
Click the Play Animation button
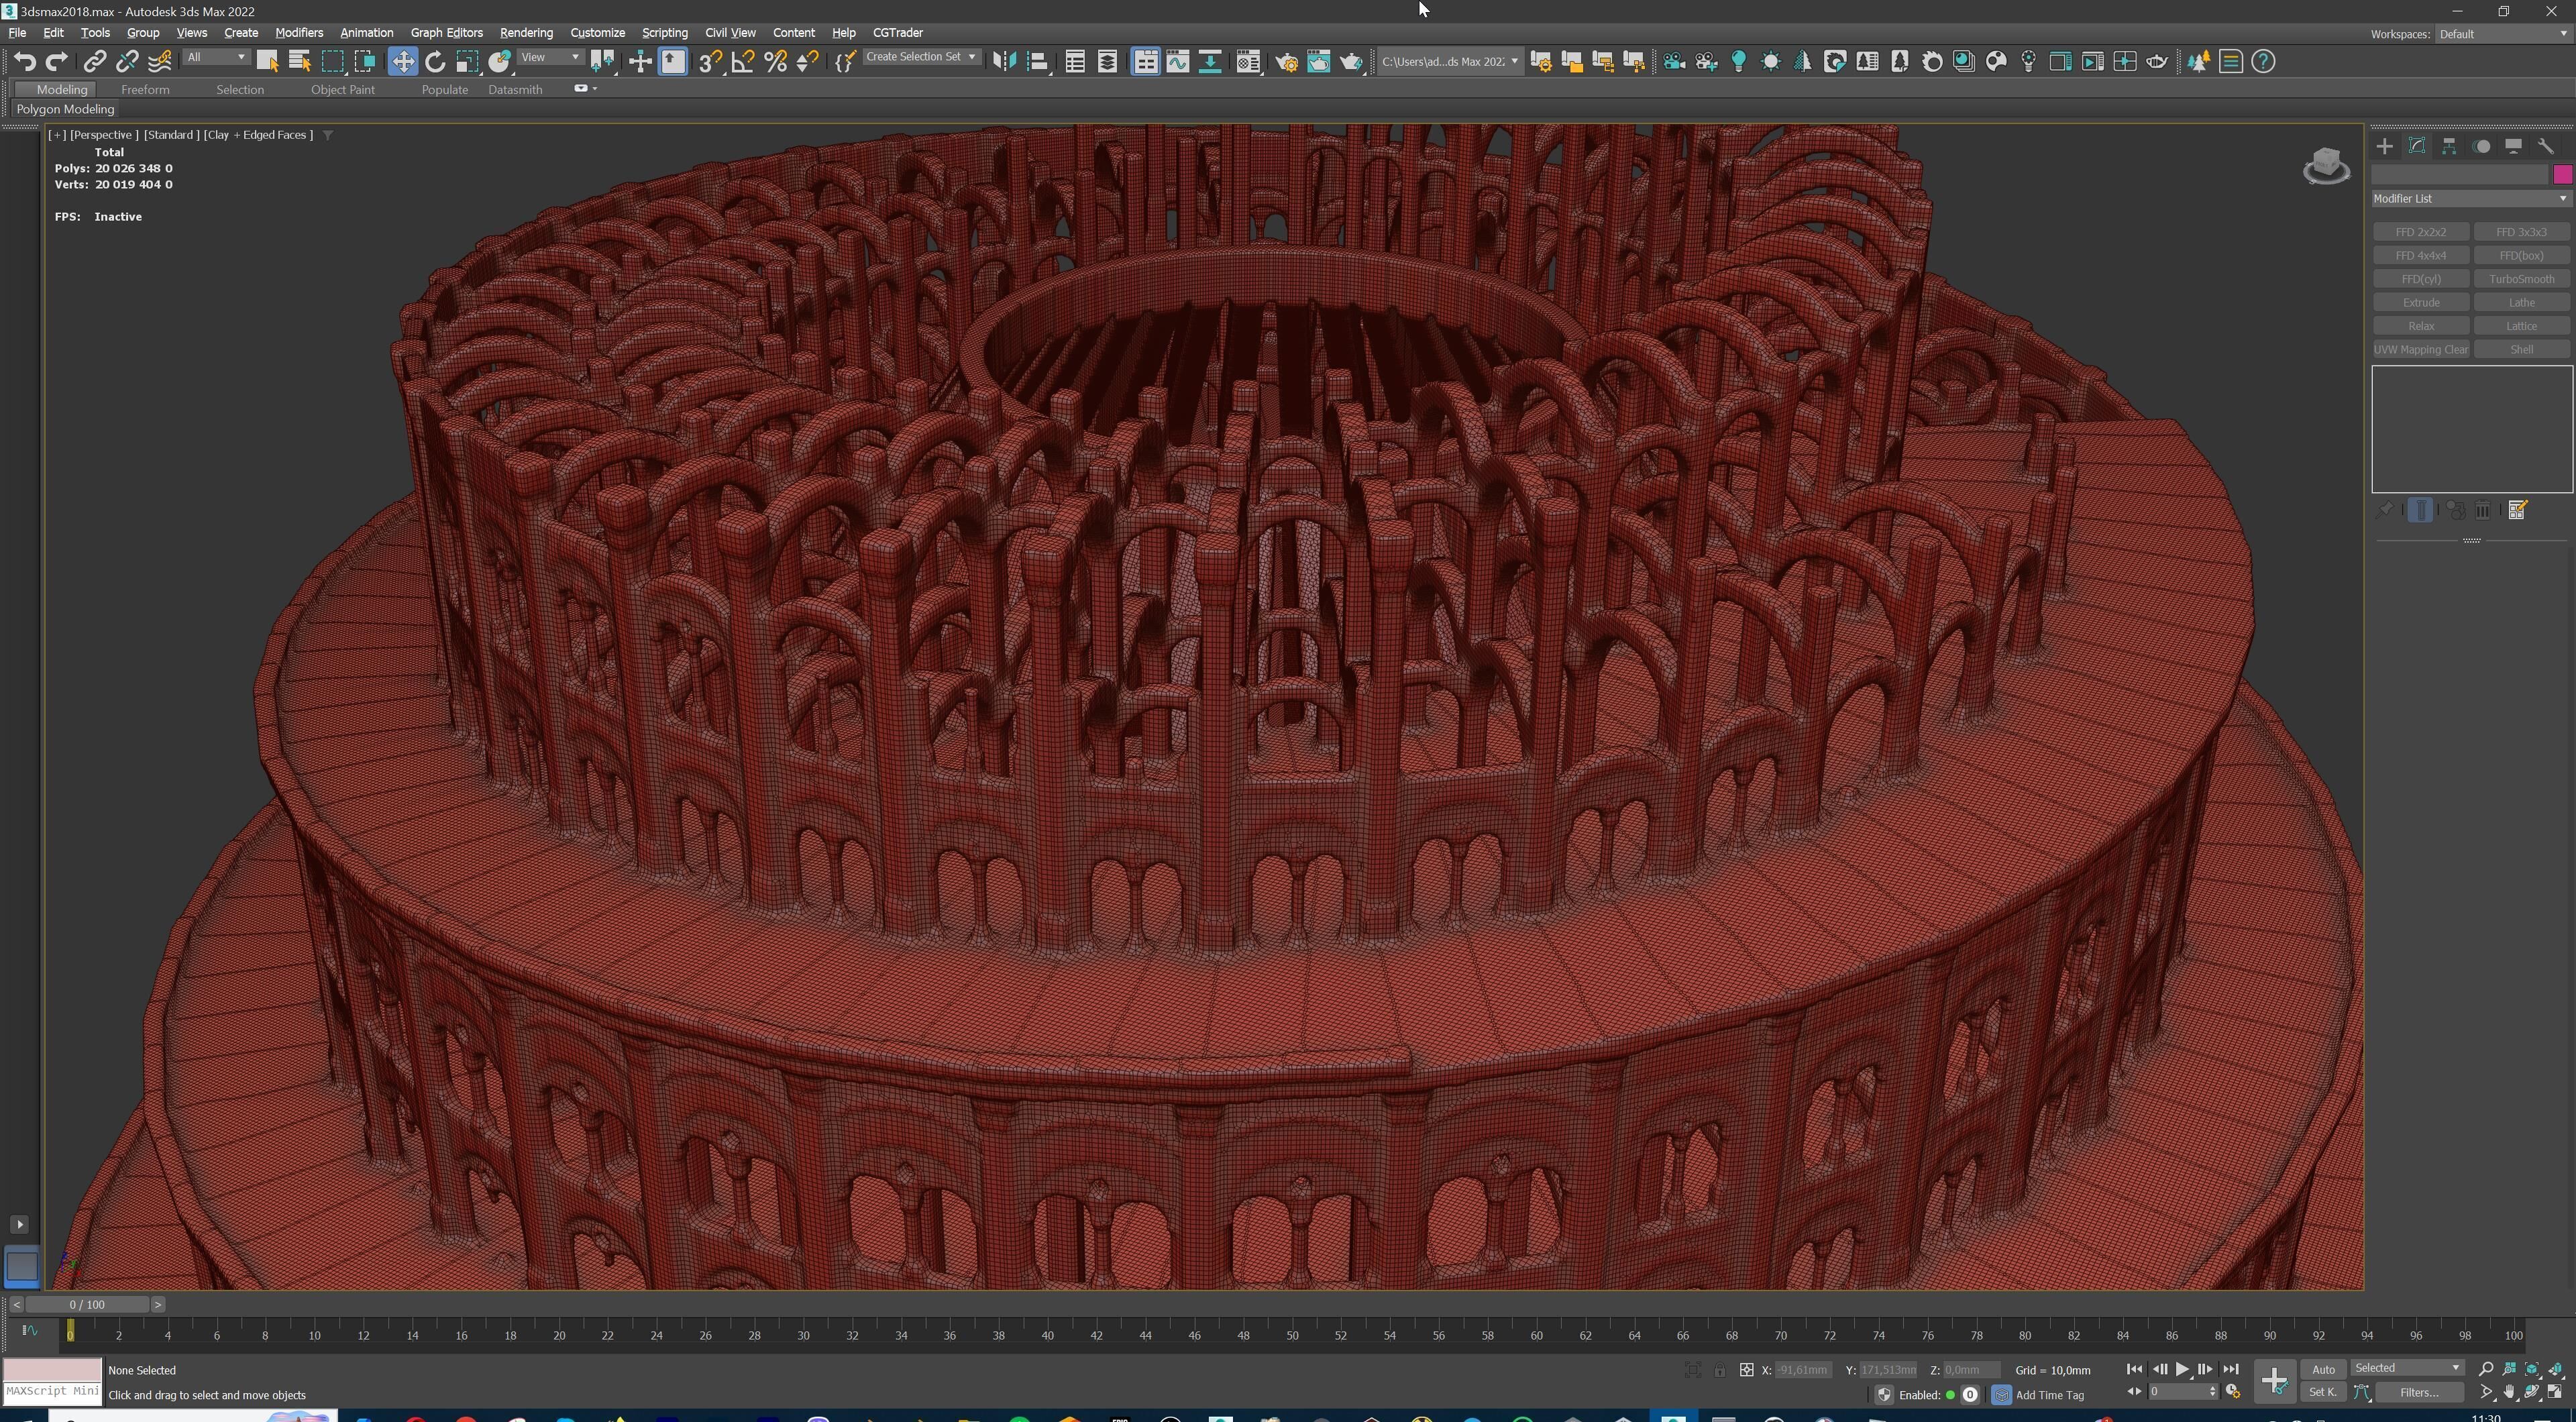click(2182, 1369)
